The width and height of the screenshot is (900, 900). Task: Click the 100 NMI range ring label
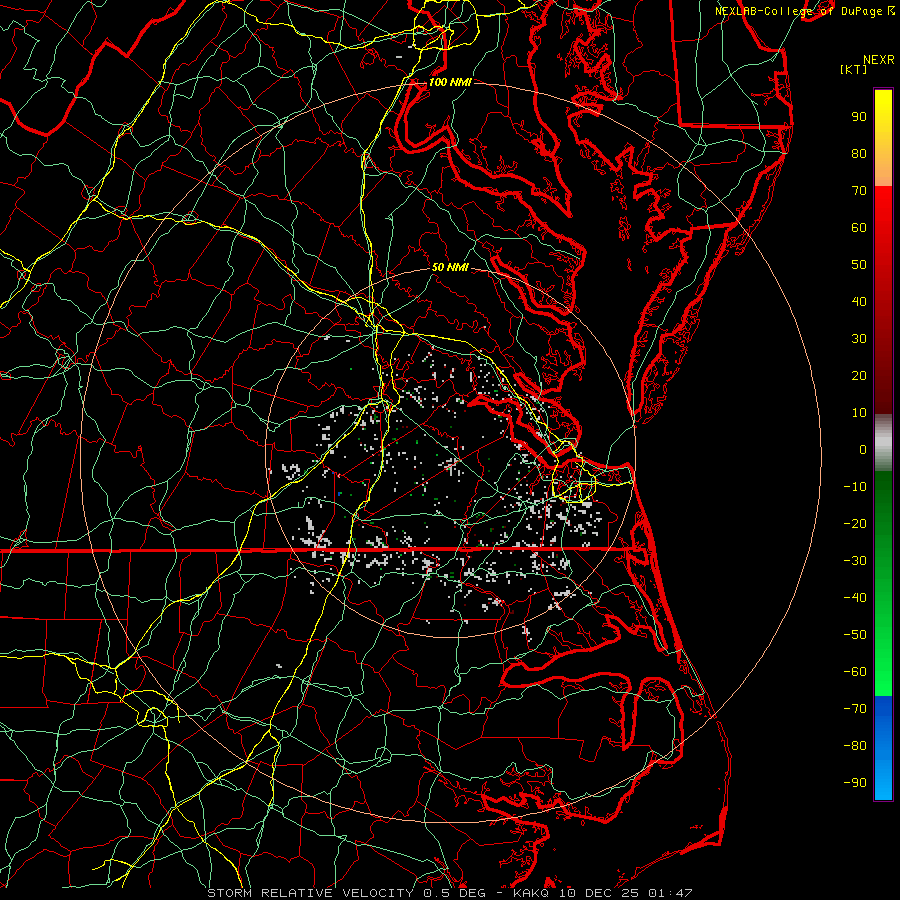[450, 82]
